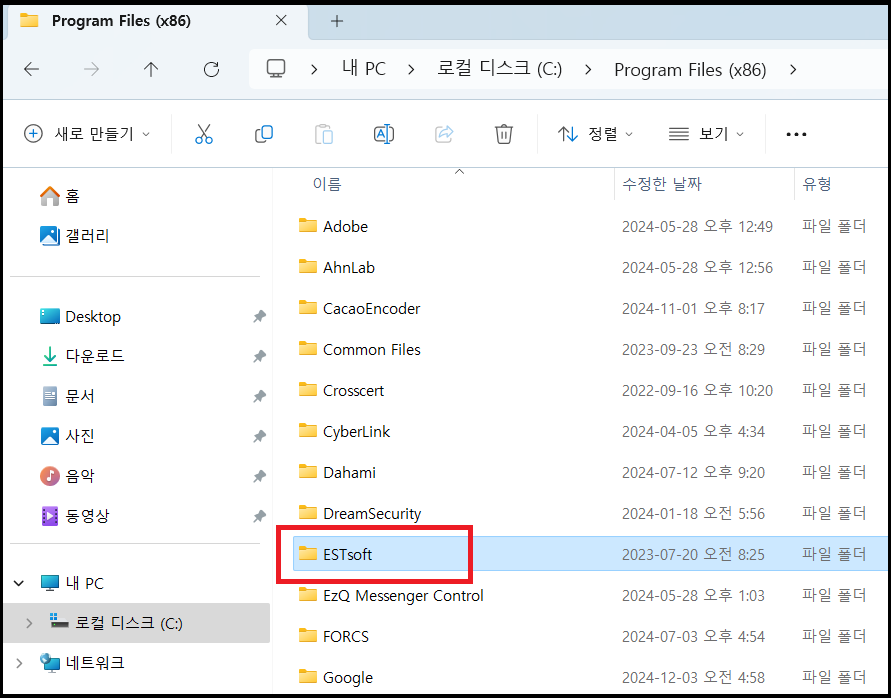891x698 pixels.
Task: Click the Share icon in toolbar
Action: [444, 134]
